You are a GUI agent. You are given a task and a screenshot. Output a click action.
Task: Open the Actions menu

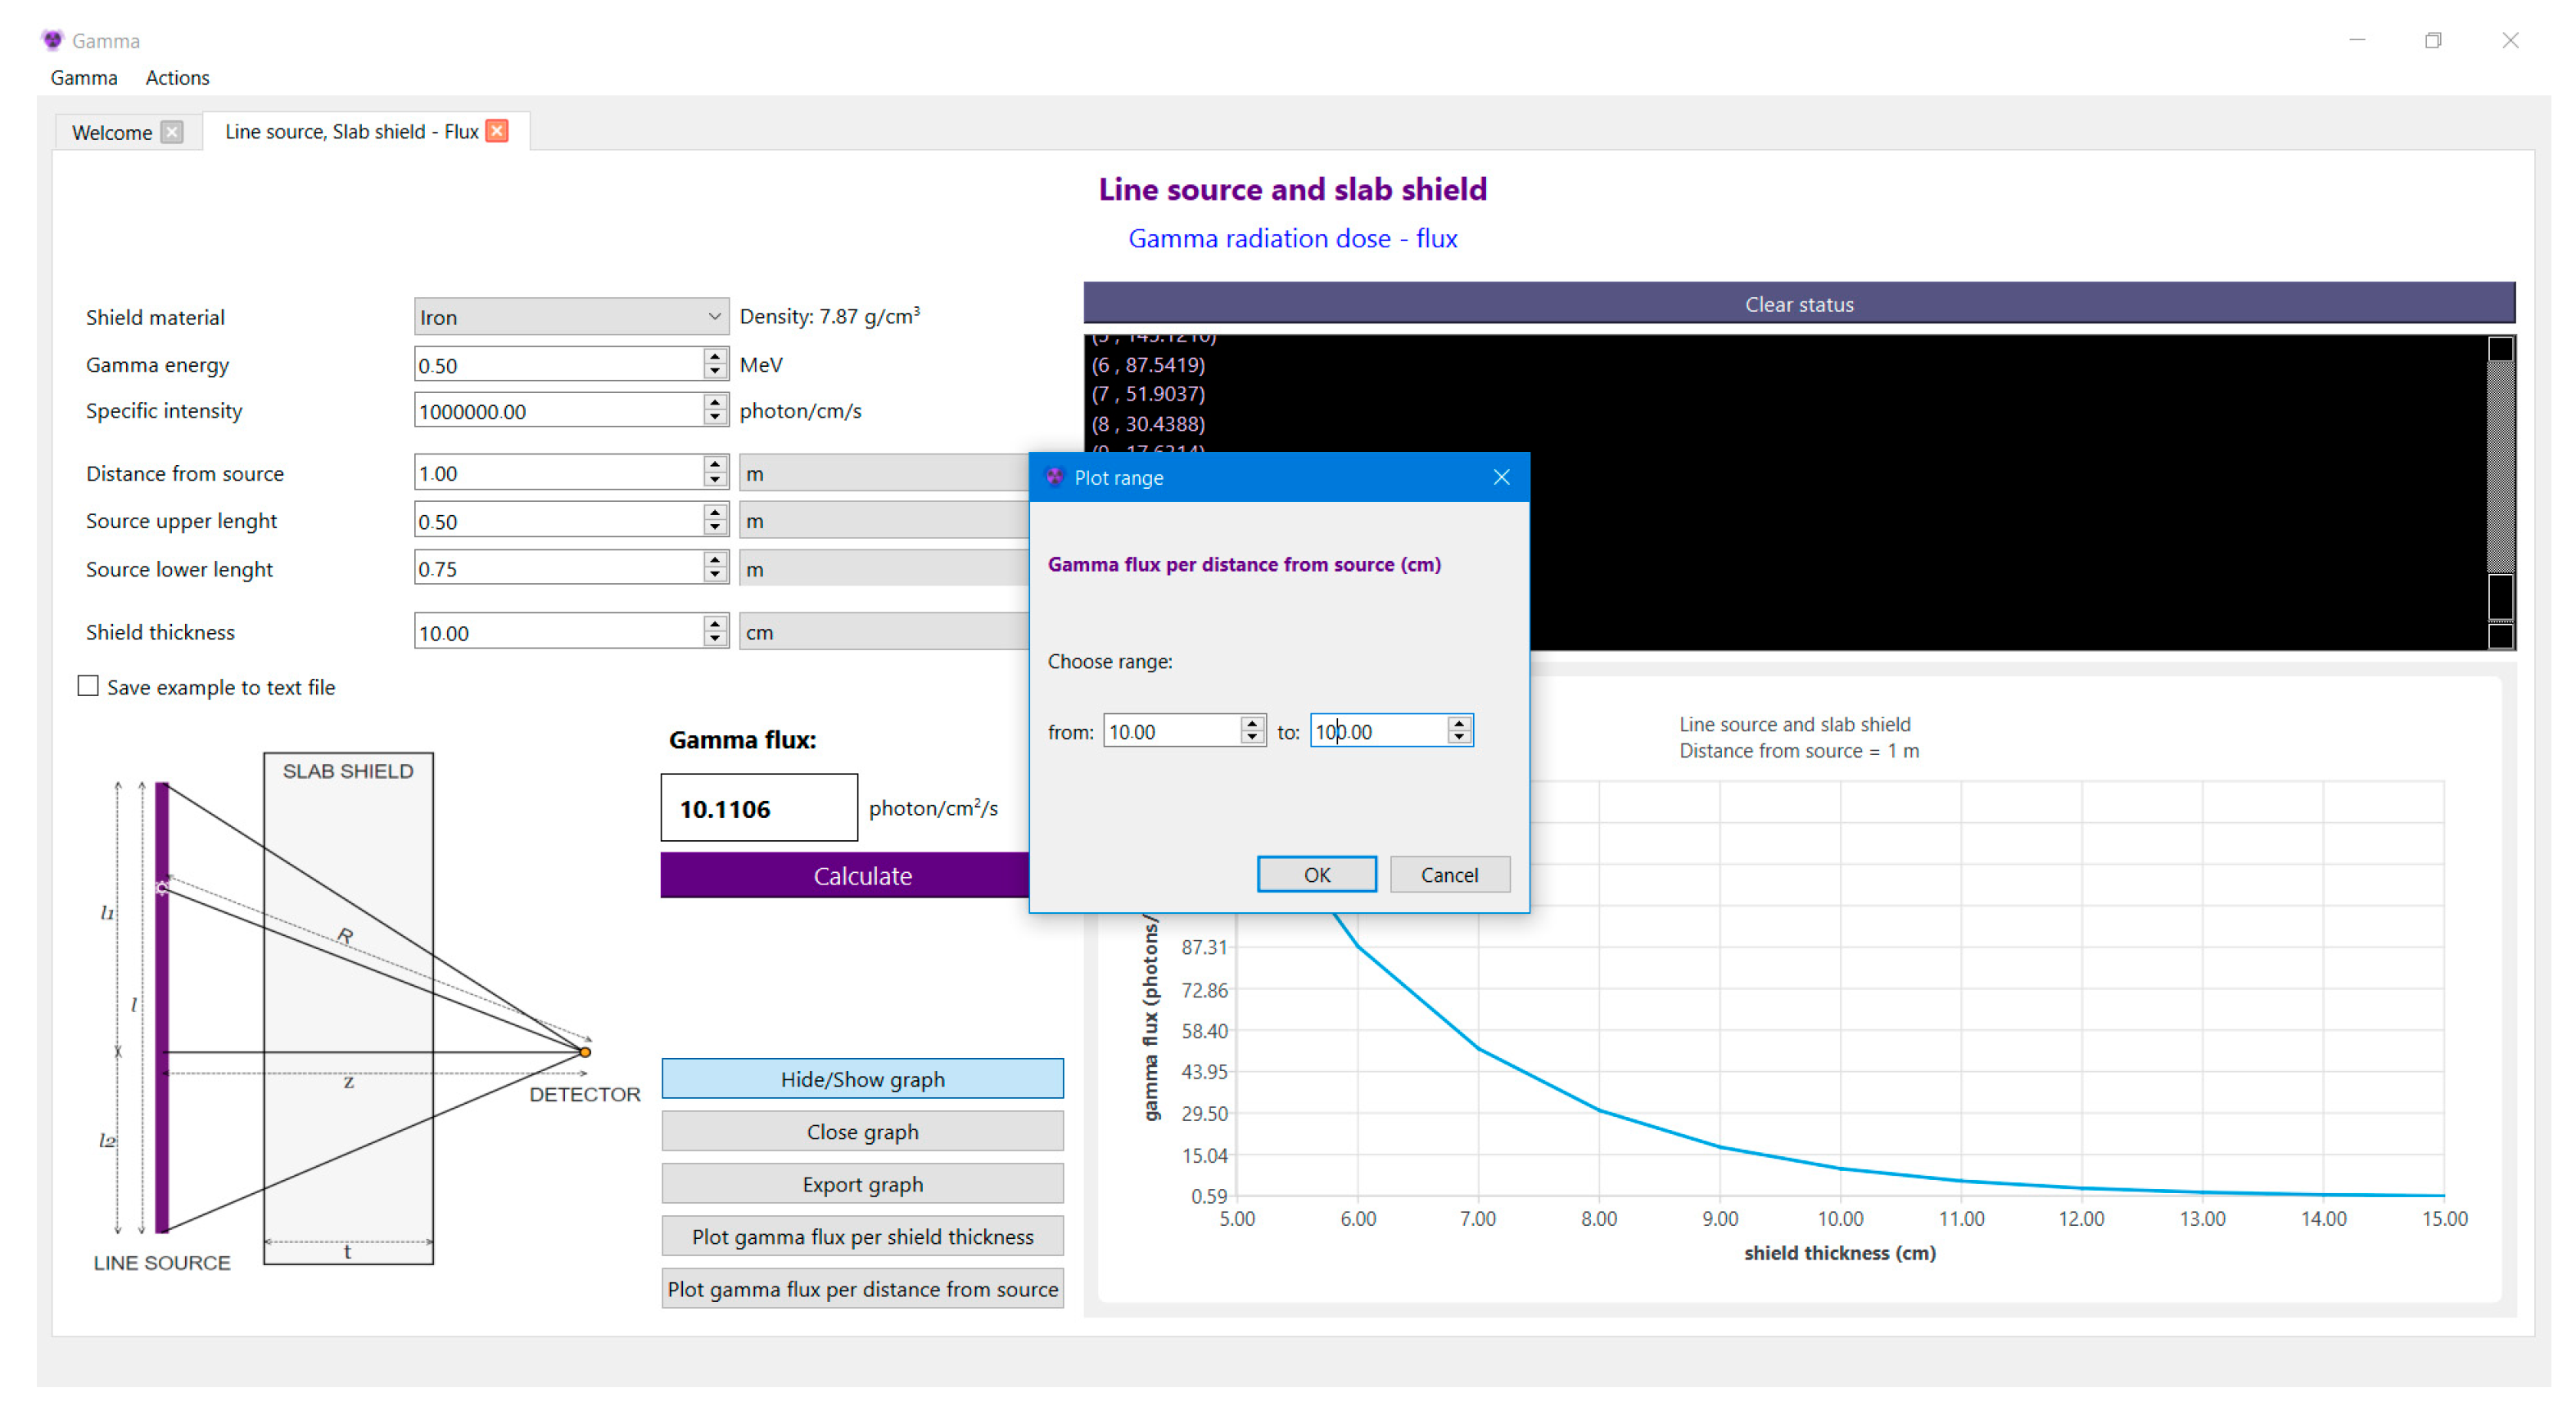[x=177, y=78]
